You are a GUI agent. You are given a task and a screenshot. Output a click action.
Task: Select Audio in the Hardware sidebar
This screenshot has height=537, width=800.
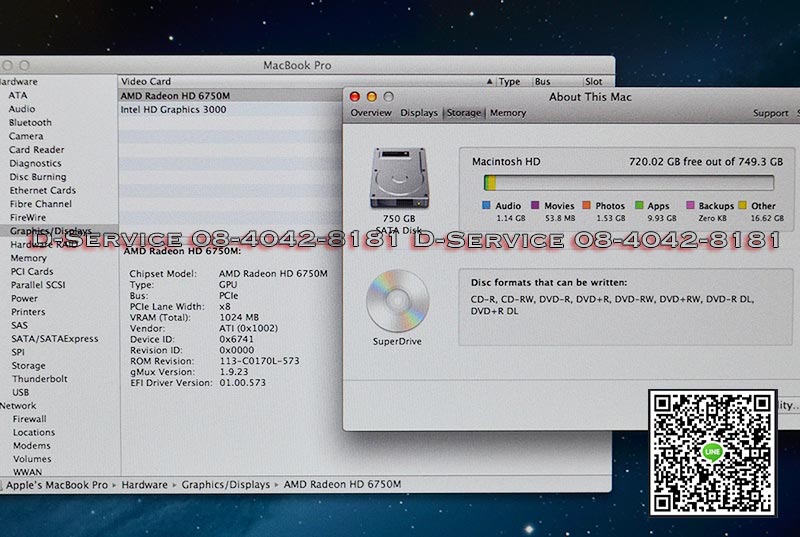click(x=22, y=109)
